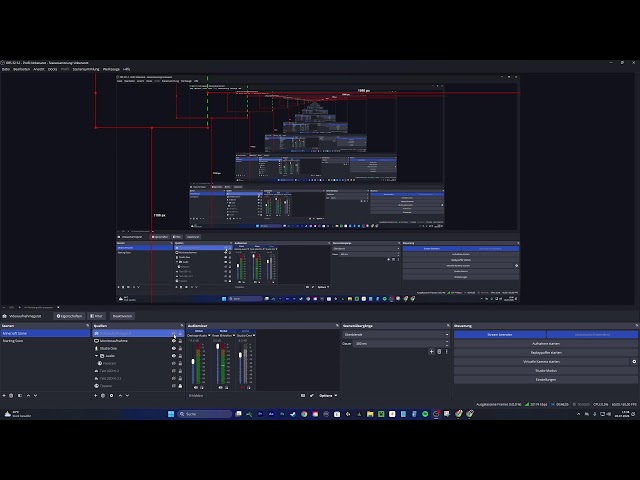Image resolution: width=640 pixels, height=480 pixels.
Task: Open source properties gear icon below Quellen
Action: pos(111,396)
